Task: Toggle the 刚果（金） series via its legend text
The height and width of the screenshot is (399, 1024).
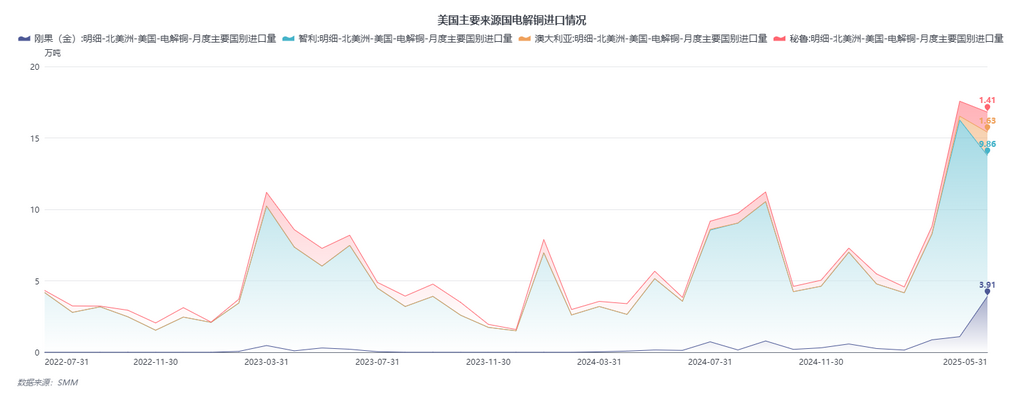Action: [x=155, y=39]
